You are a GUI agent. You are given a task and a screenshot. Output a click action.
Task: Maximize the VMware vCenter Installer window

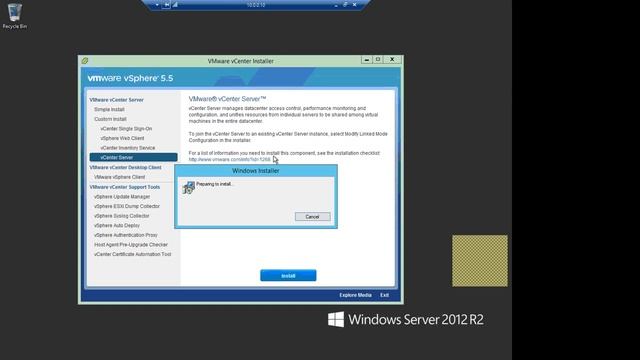378,60
